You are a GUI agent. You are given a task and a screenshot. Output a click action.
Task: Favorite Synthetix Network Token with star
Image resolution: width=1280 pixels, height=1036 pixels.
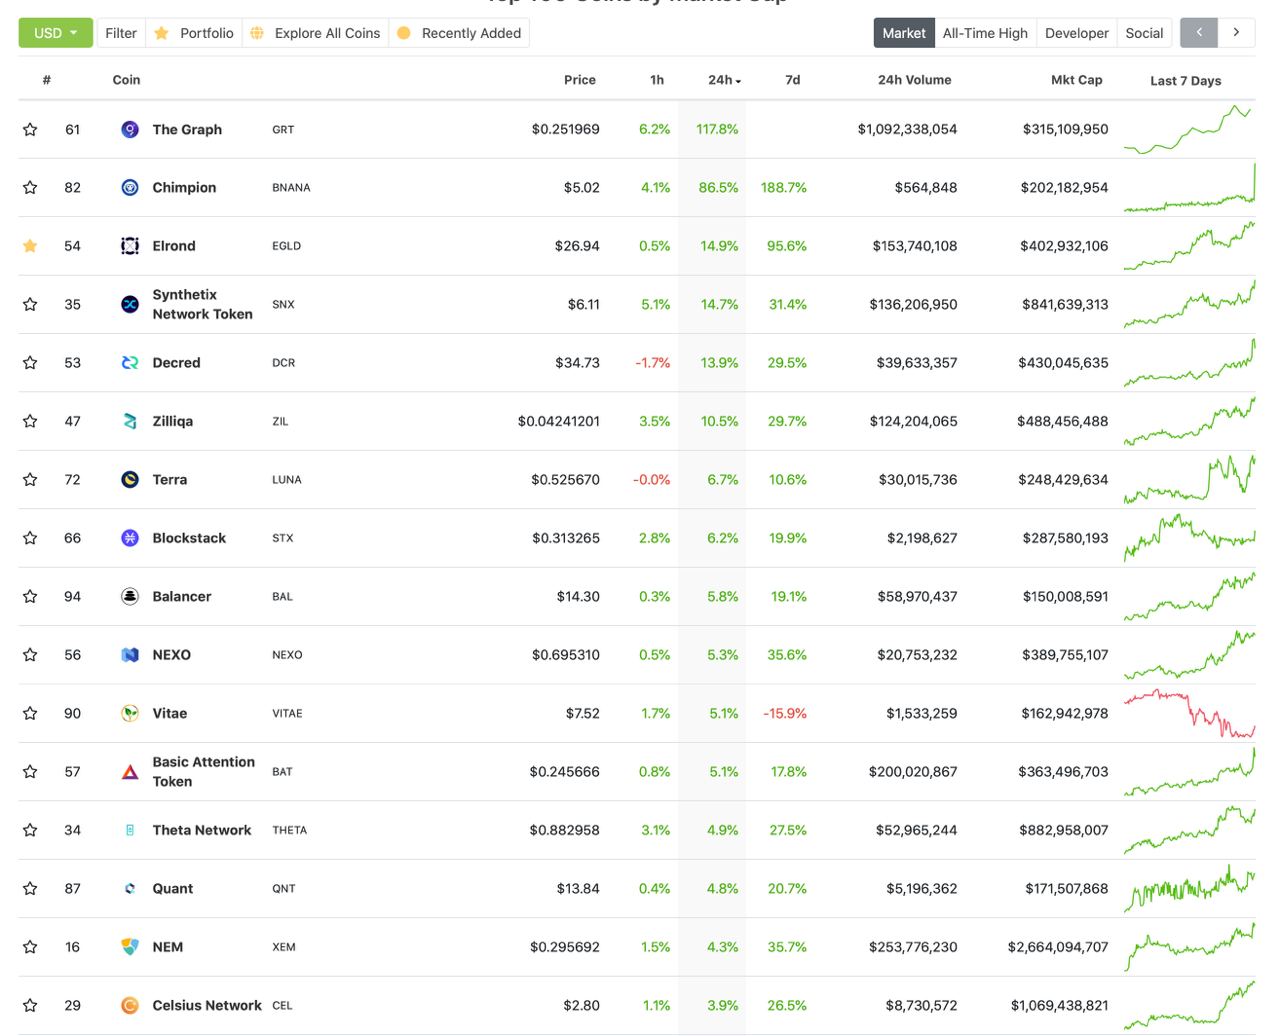[x=30, y=304]
